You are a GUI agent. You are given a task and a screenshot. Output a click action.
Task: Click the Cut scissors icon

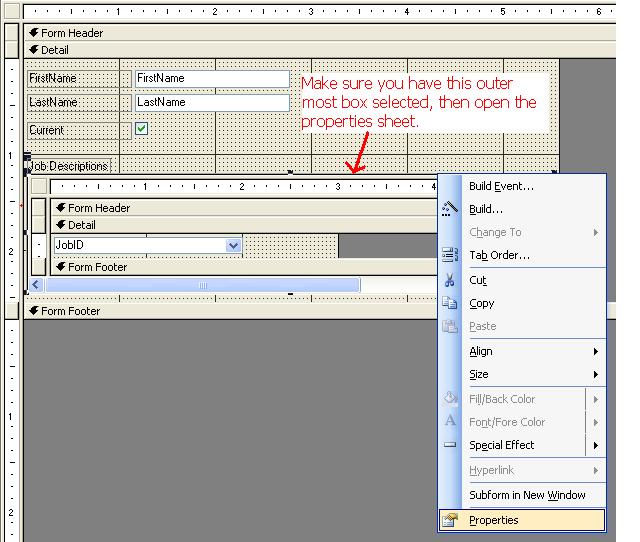450,280
